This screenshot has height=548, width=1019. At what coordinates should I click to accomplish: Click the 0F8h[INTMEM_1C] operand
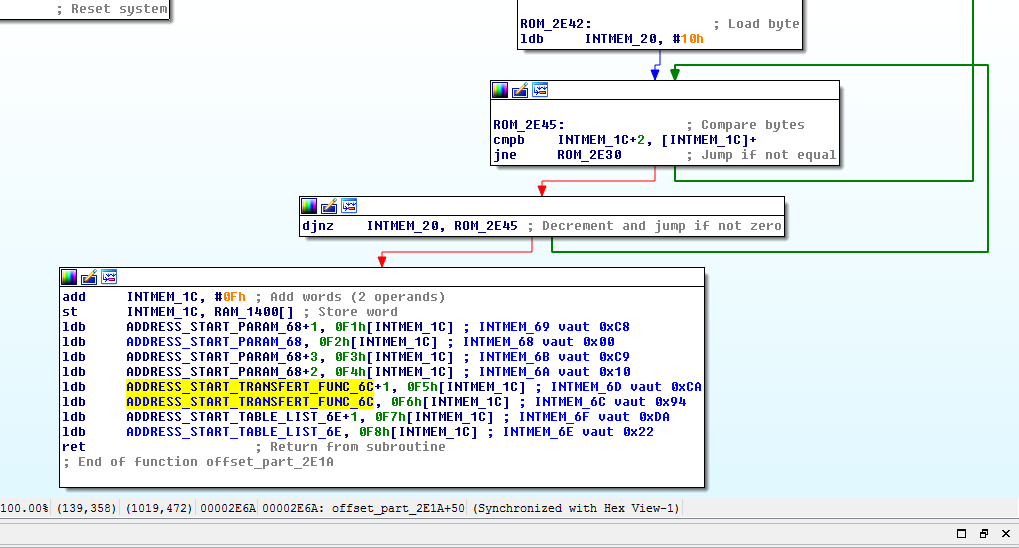tap(419, 432)
